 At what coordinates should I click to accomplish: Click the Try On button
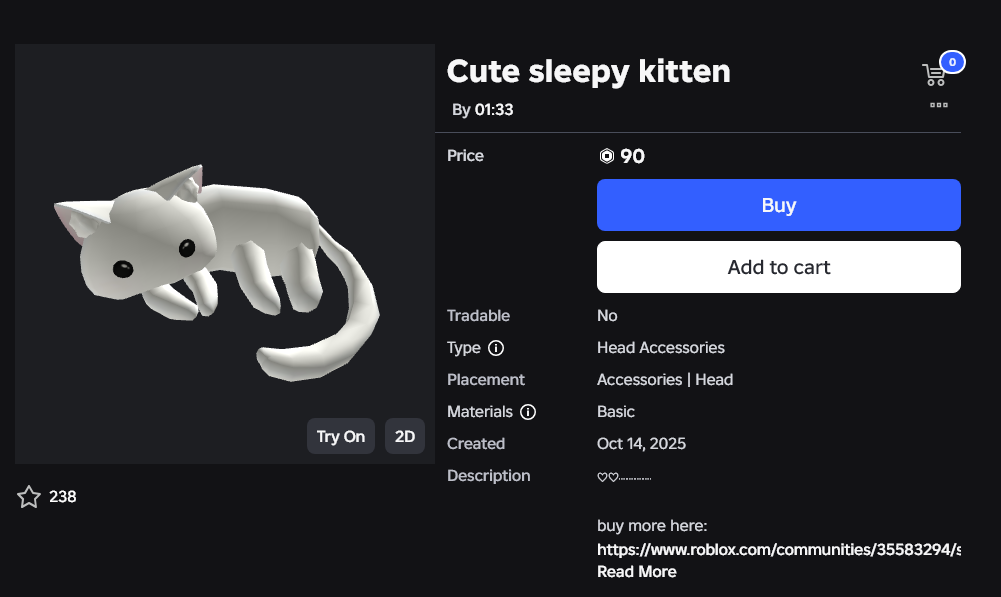341,436
